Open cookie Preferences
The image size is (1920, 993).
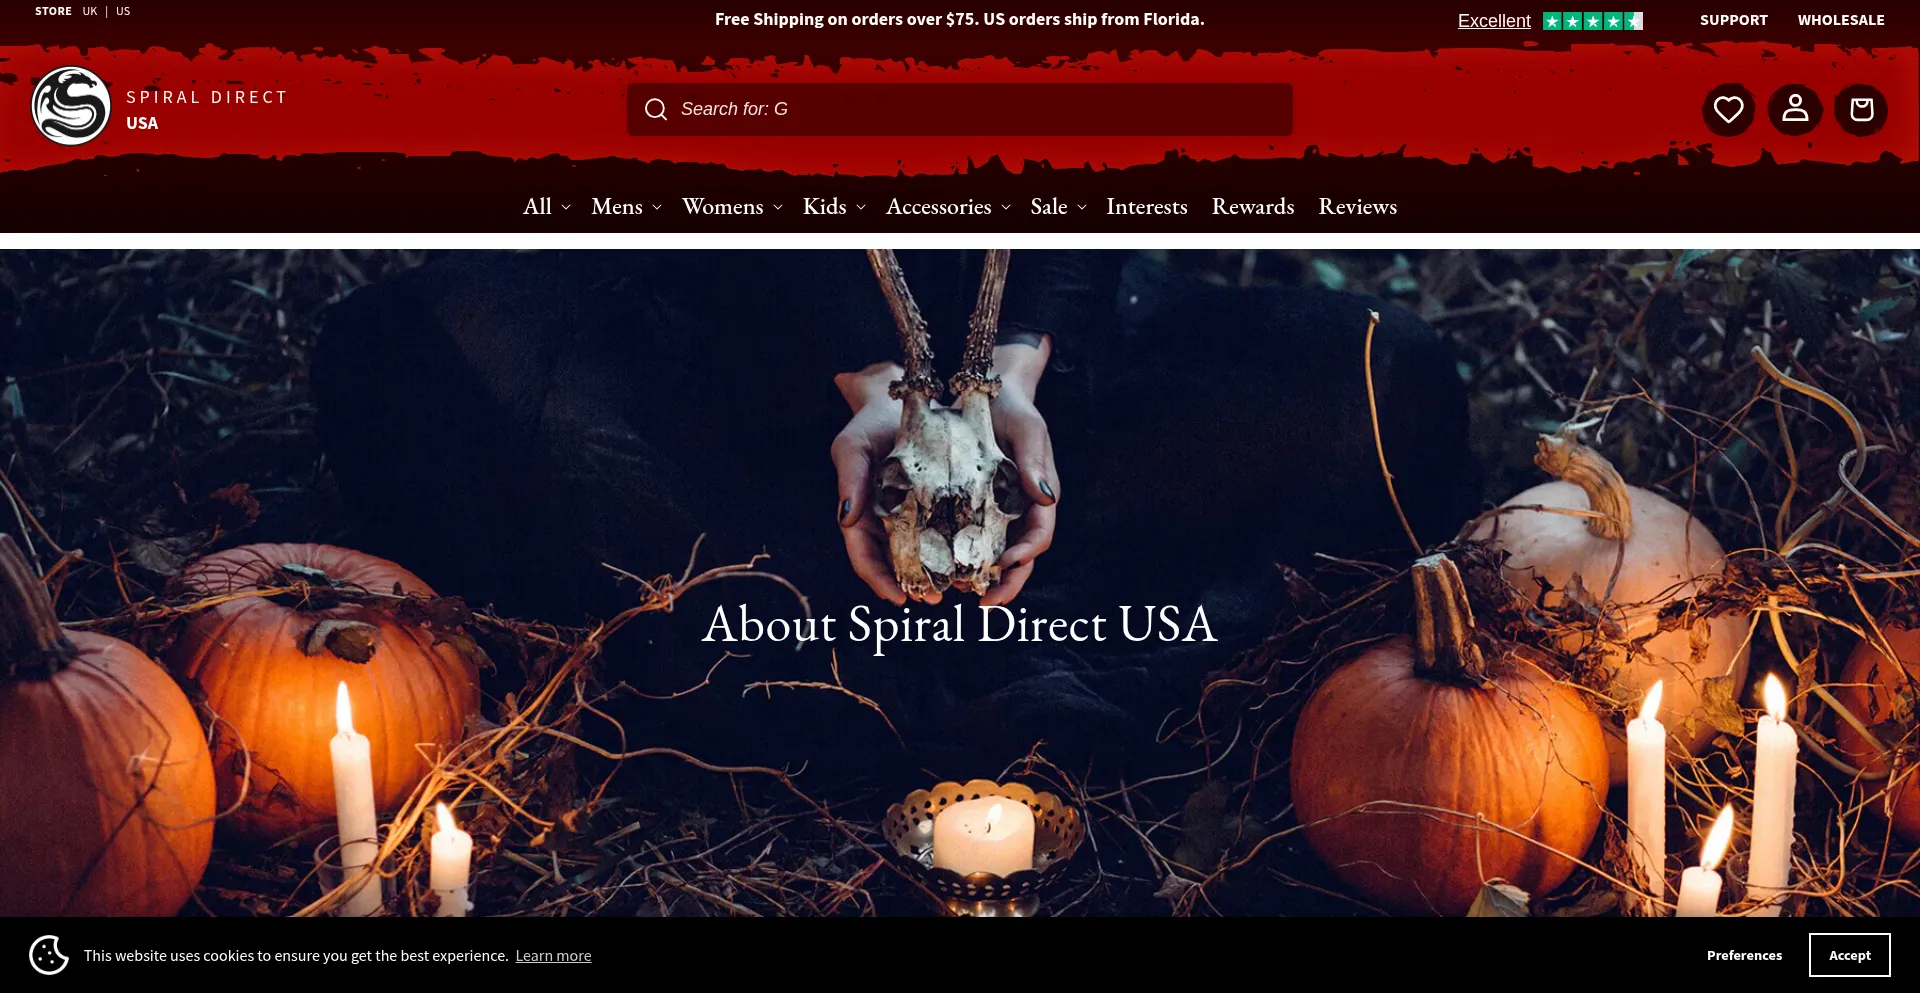(x=1744, y=955)
